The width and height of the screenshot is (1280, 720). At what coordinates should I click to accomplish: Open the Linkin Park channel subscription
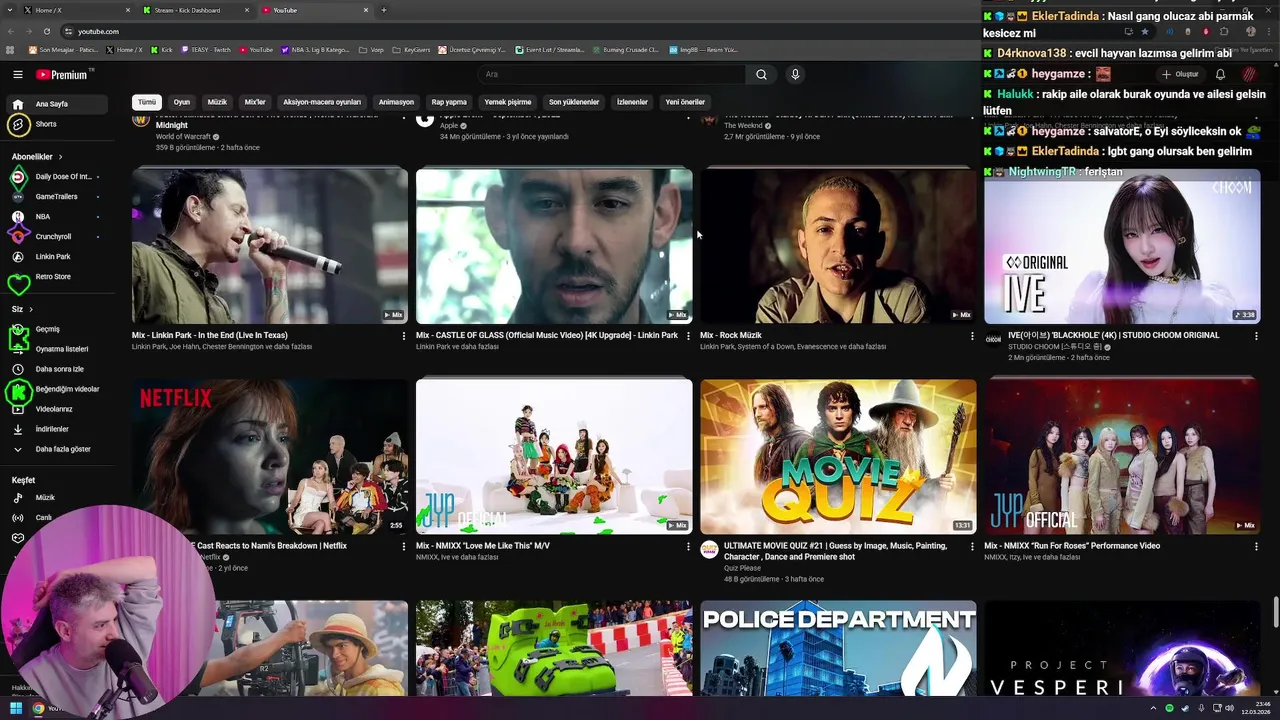pos(55,256)
